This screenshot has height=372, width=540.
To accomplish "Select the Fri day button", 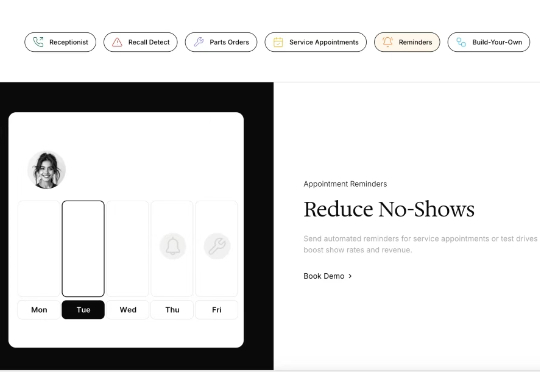I will click(x=217, y=310).
